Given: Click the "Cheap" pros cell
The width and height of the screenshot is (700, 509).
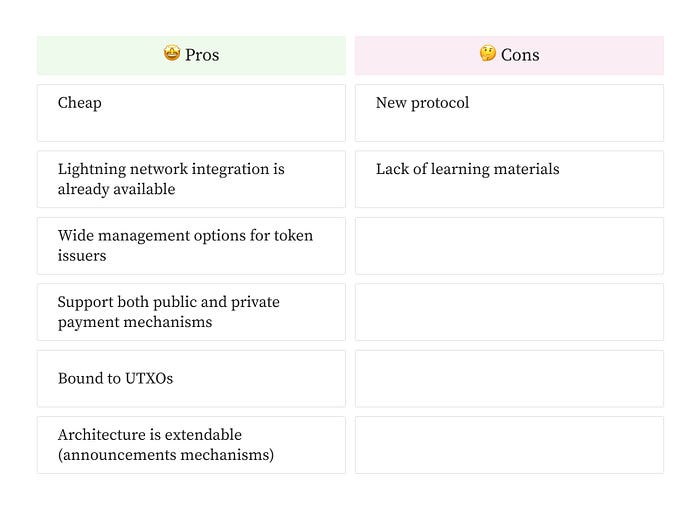Looking at the screenshot, I should 191,112.
